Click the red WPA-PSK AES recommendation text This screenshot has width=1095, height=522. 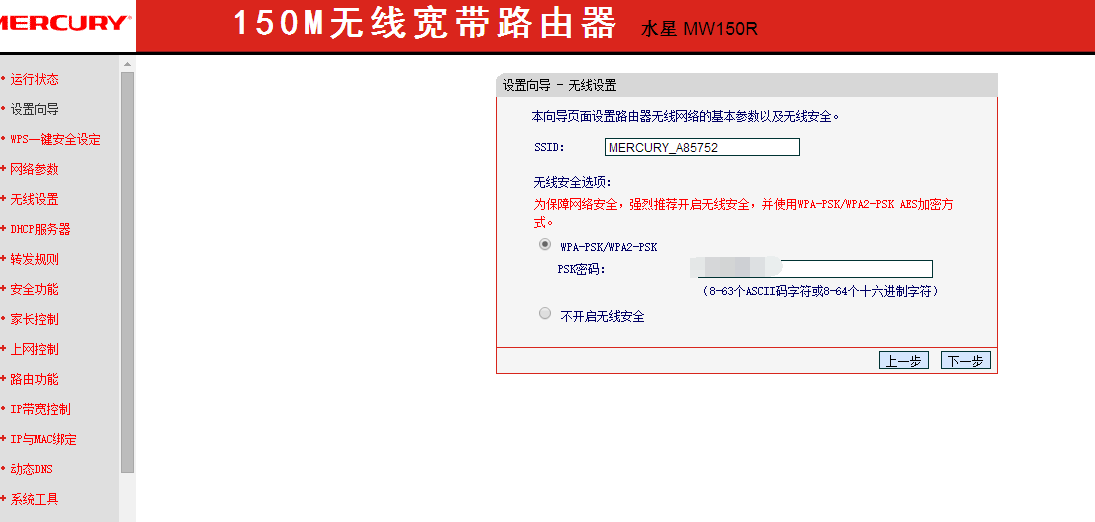pyautogui.click(x=744, y=212)
